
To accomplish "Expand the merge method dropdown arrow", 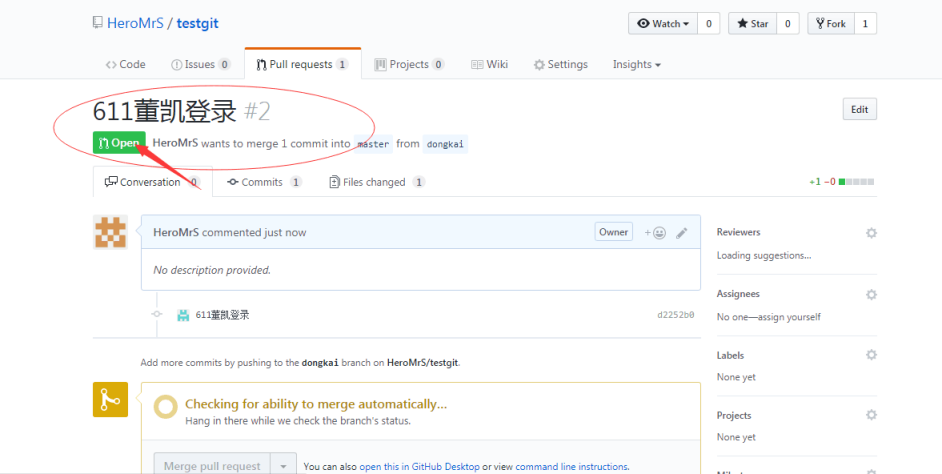I will [x=284, y=466].
